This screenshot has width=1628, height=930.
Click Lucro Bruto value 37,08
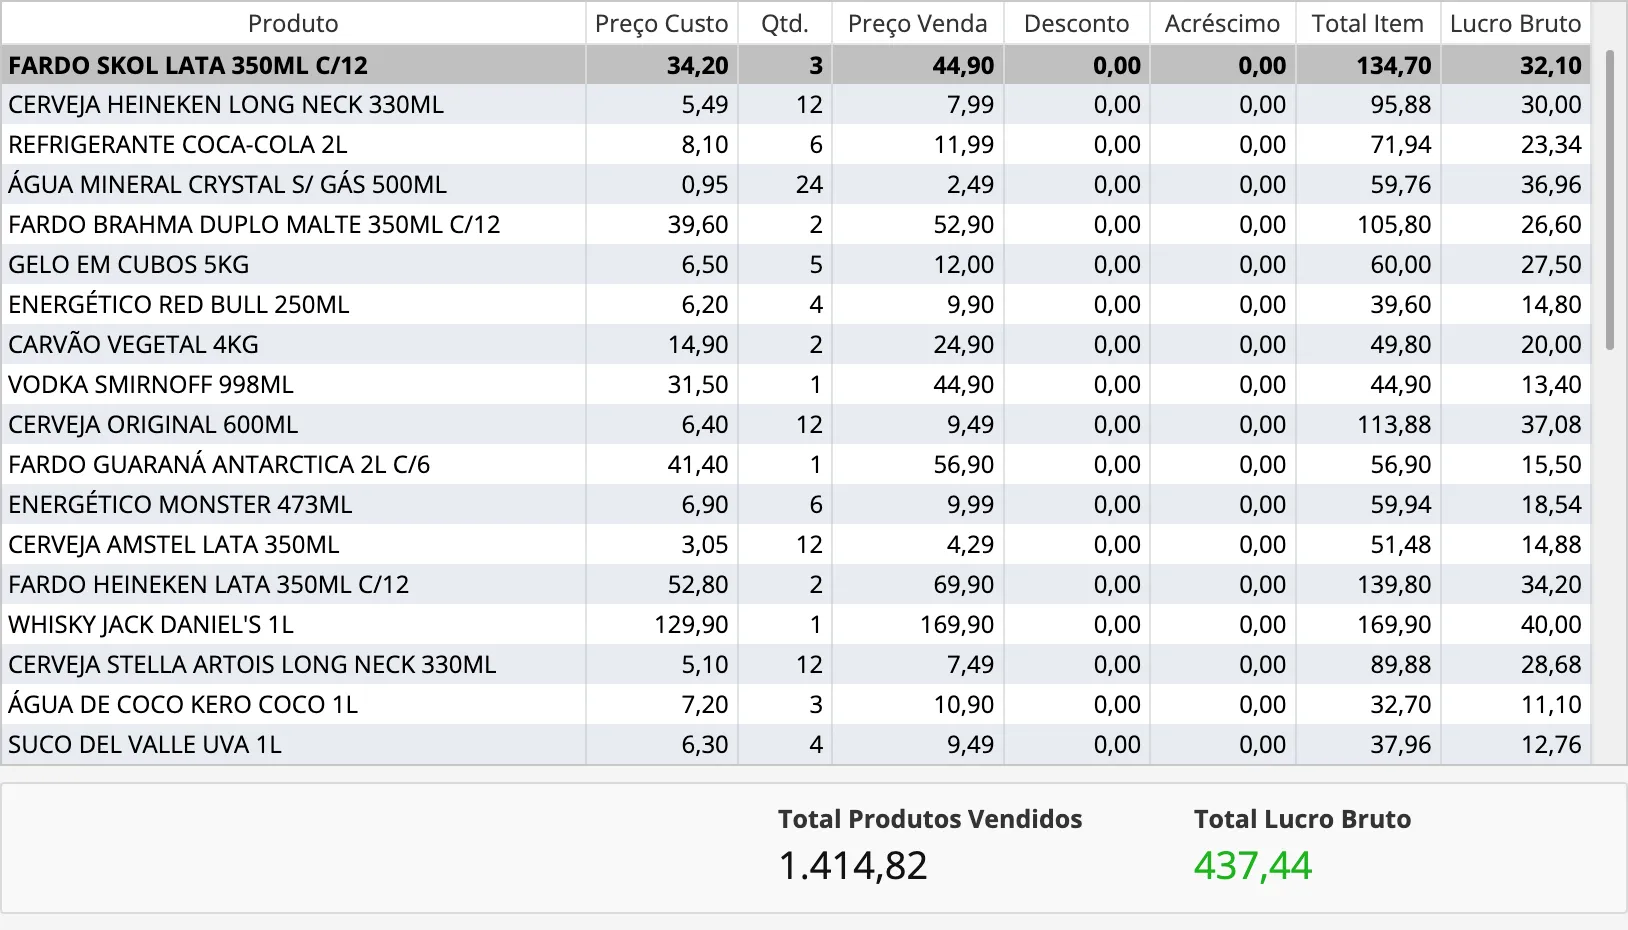[x=1551, y=425]
